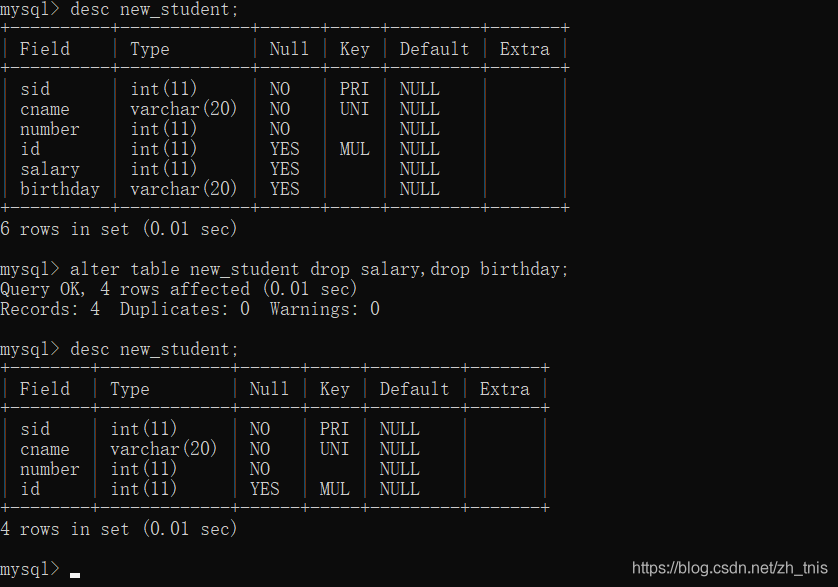Click the Type header in the second table

coord(130,389)
